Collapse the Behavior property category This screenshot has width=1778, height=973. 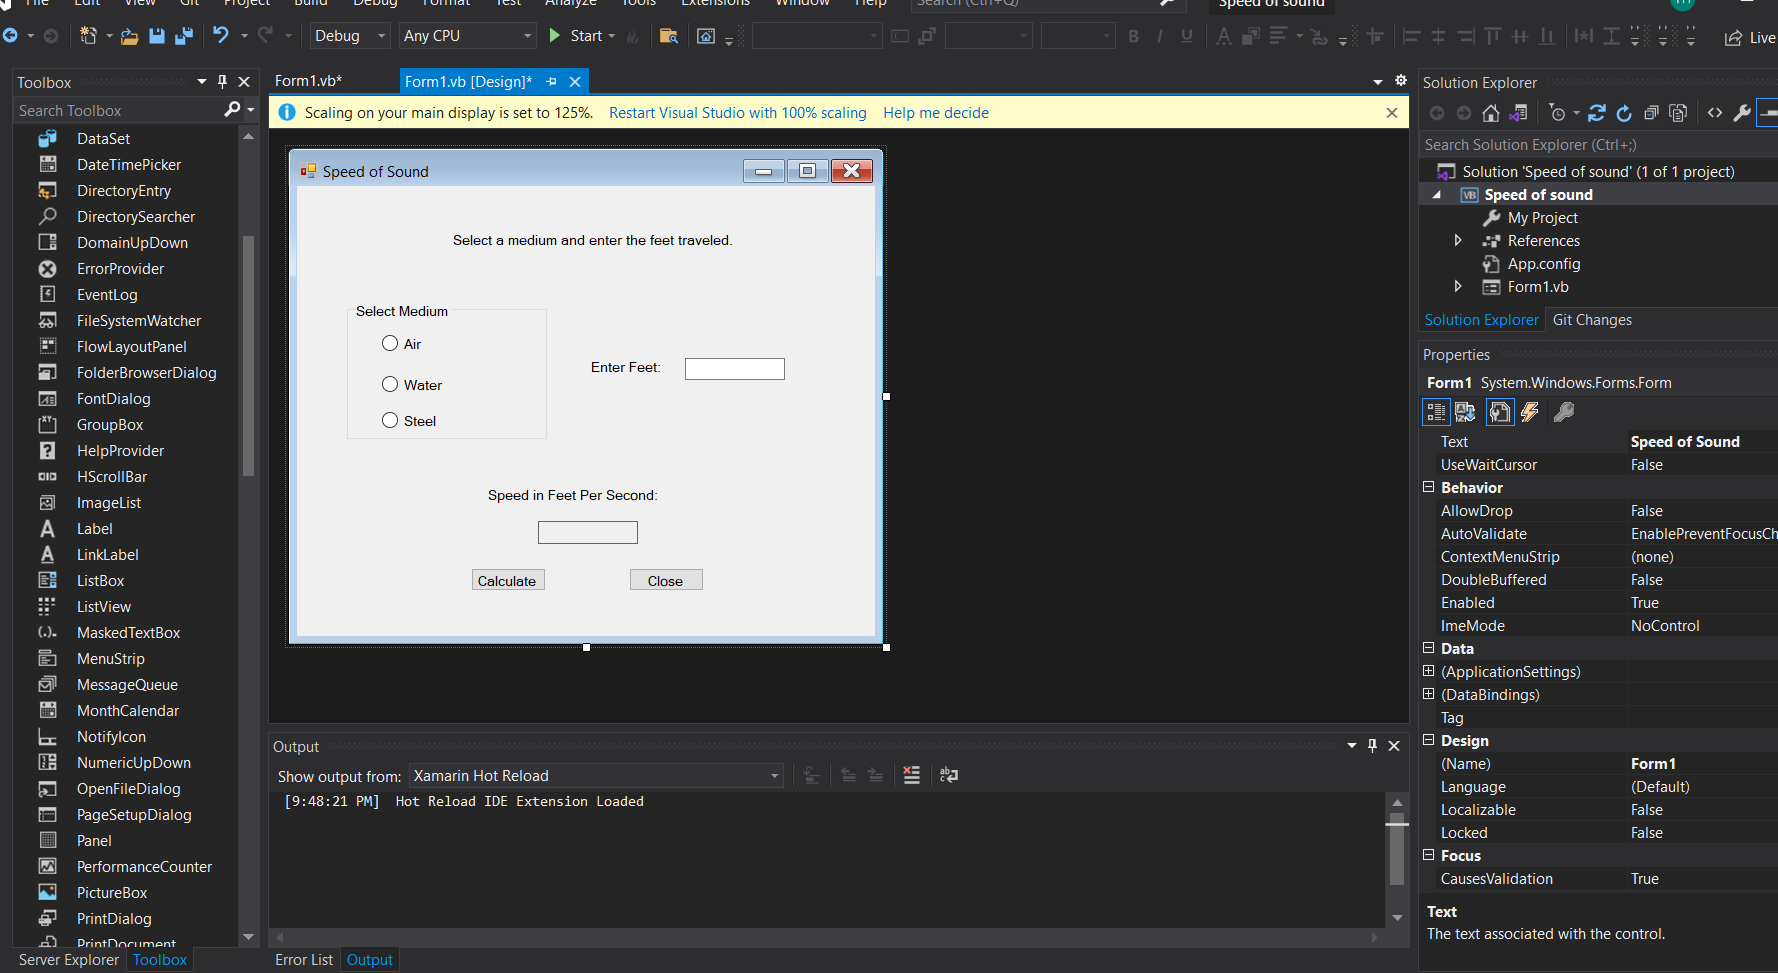[1429, 487]
